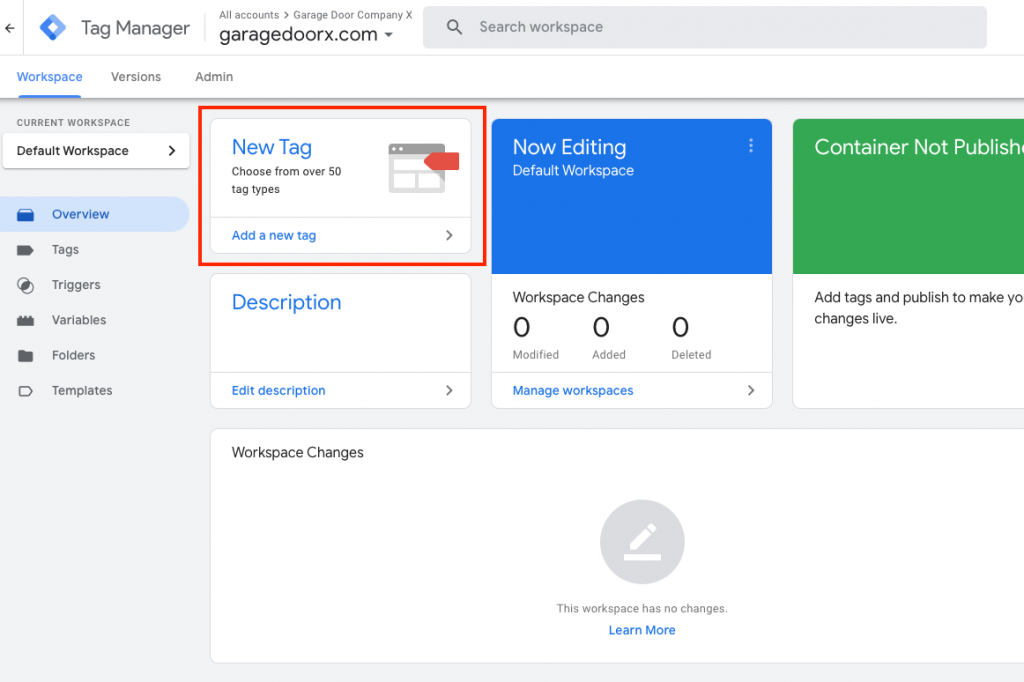The width and height of the screenshot is (1024, 682).
Task: Click the Edit description link
Action: pyautogui.click(x=278, y=390)
